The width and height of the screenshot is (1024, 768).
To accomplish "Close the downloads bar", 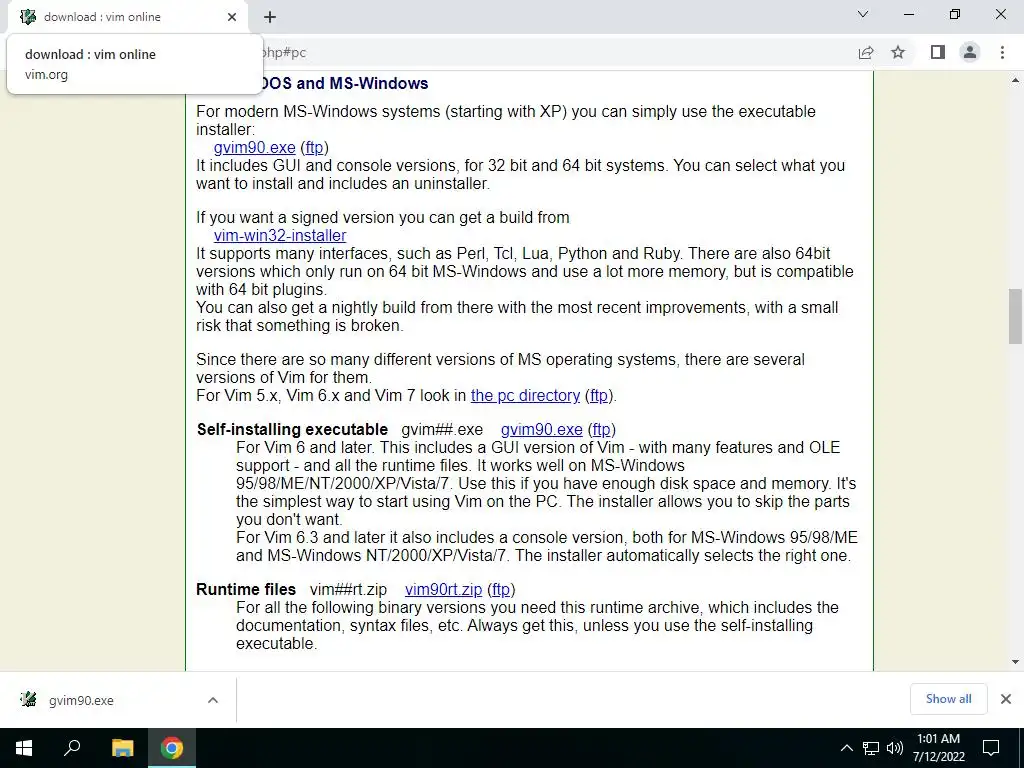I will [x=1006, y=699].
